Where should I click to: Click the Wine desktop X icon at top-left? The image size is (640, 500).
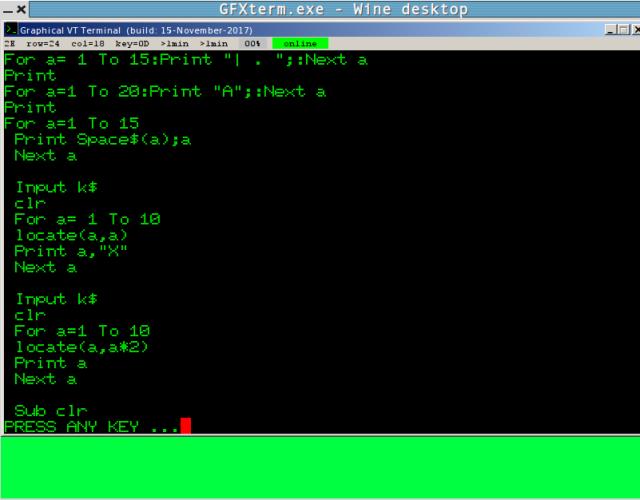coord(21,9)
